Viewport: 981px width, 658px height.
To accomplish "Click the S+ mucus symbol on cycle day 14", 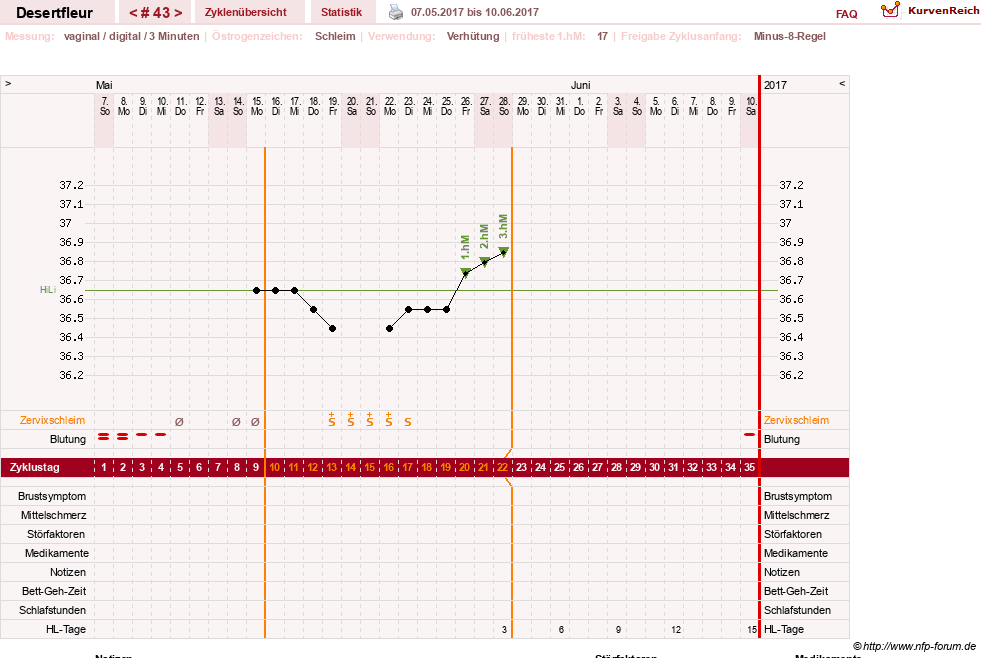I will pos(351,420).
